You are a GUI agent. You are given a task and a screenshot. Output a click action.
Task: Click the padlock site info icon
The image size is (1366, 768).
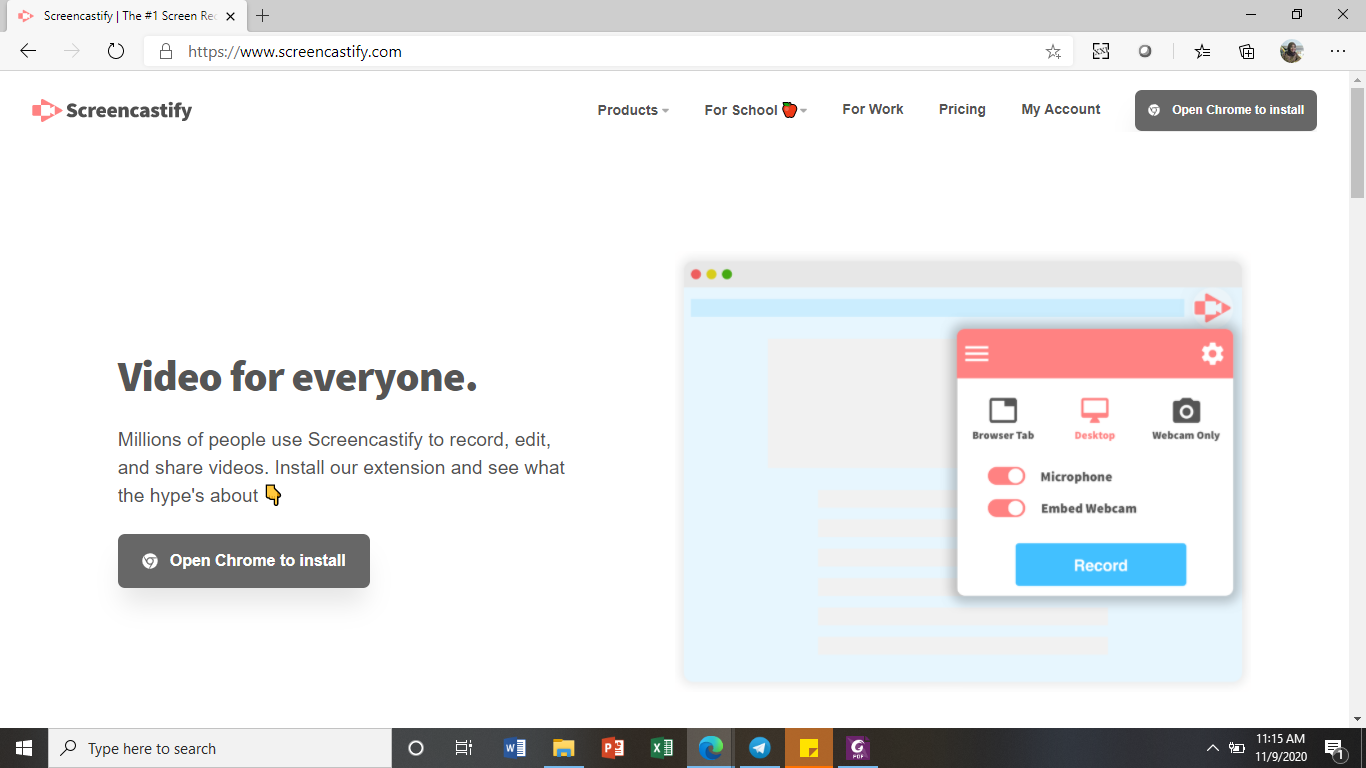[x=166, y=52]
